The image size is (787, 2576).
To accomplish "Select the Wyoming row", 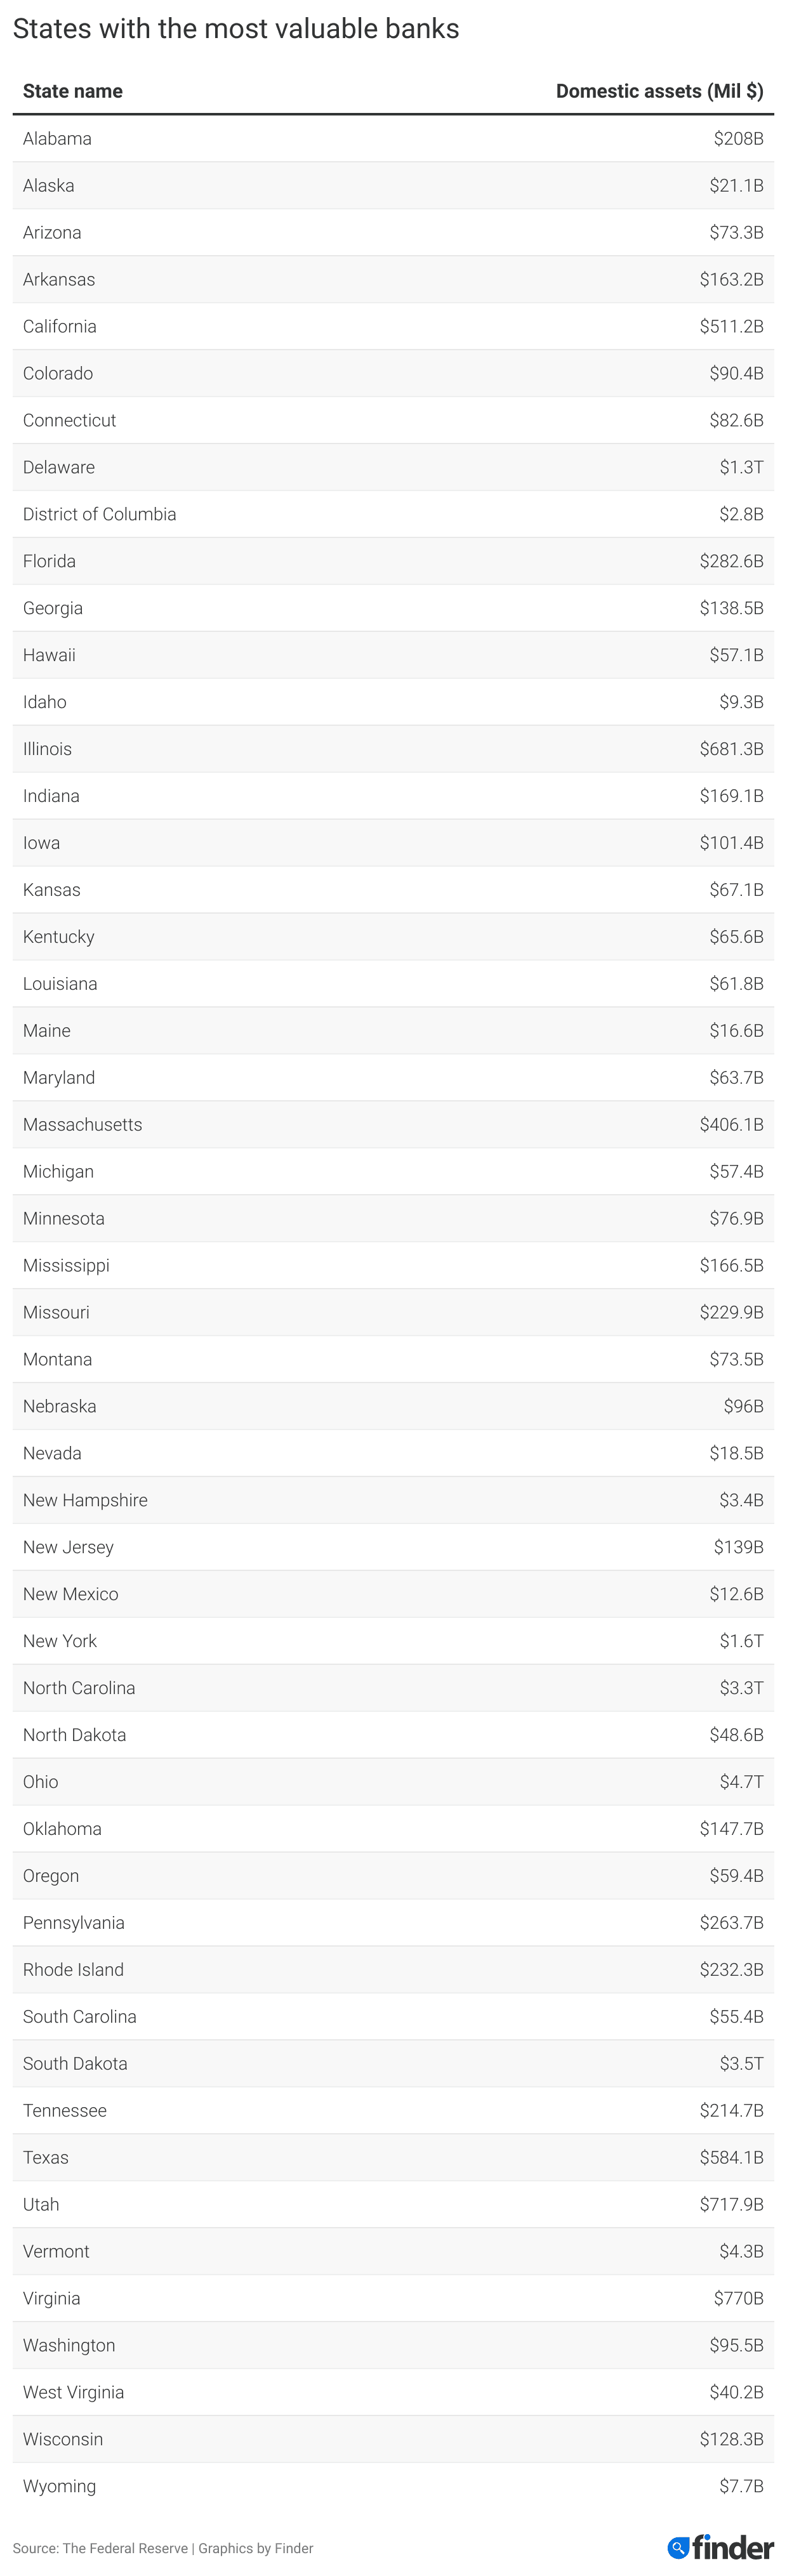I will tap(393, 2486).
